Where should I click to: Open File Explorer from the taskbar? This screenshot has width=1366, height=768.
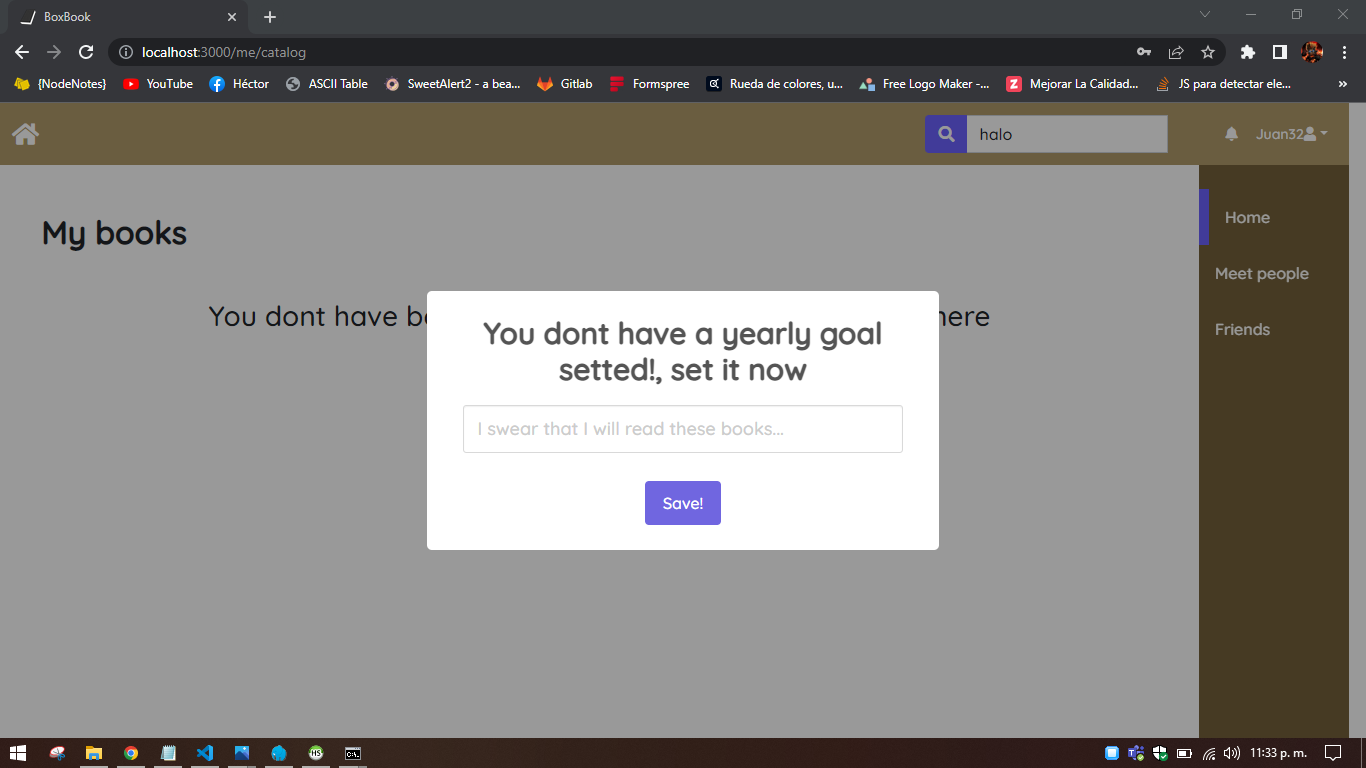tap(94, 753)
